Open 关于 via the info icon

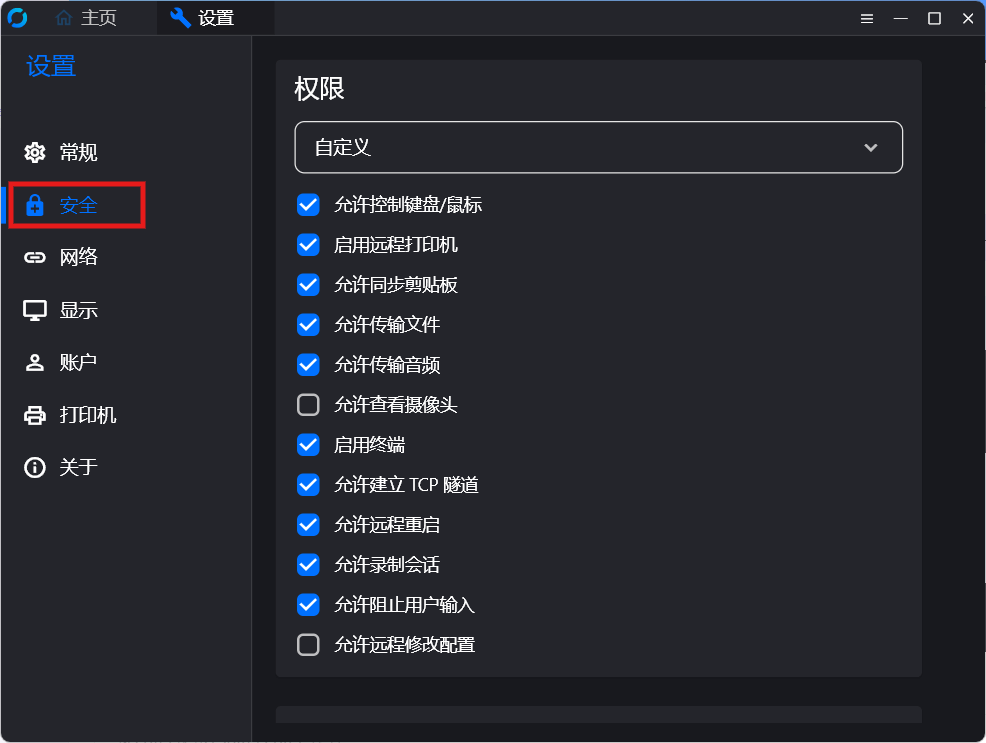tap(34, 467)
